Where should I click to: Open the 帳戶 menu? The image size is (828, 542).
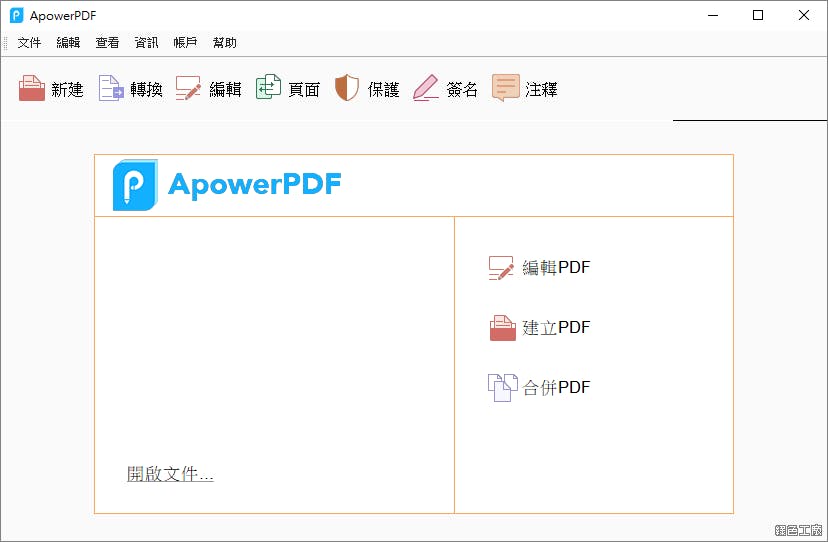point(185,43)
